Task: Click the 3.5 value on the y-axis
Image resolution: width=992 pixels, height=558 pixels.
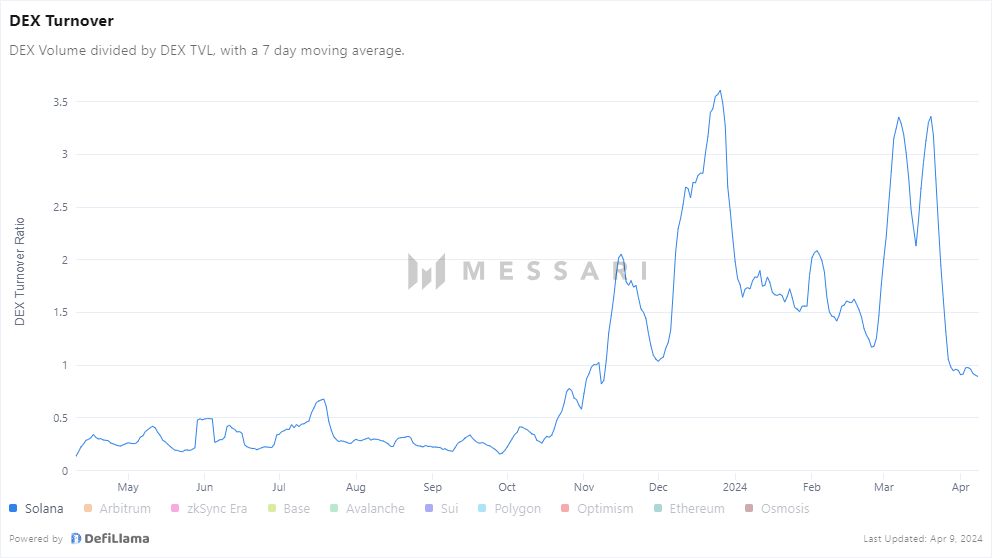Action: [59, 102]
